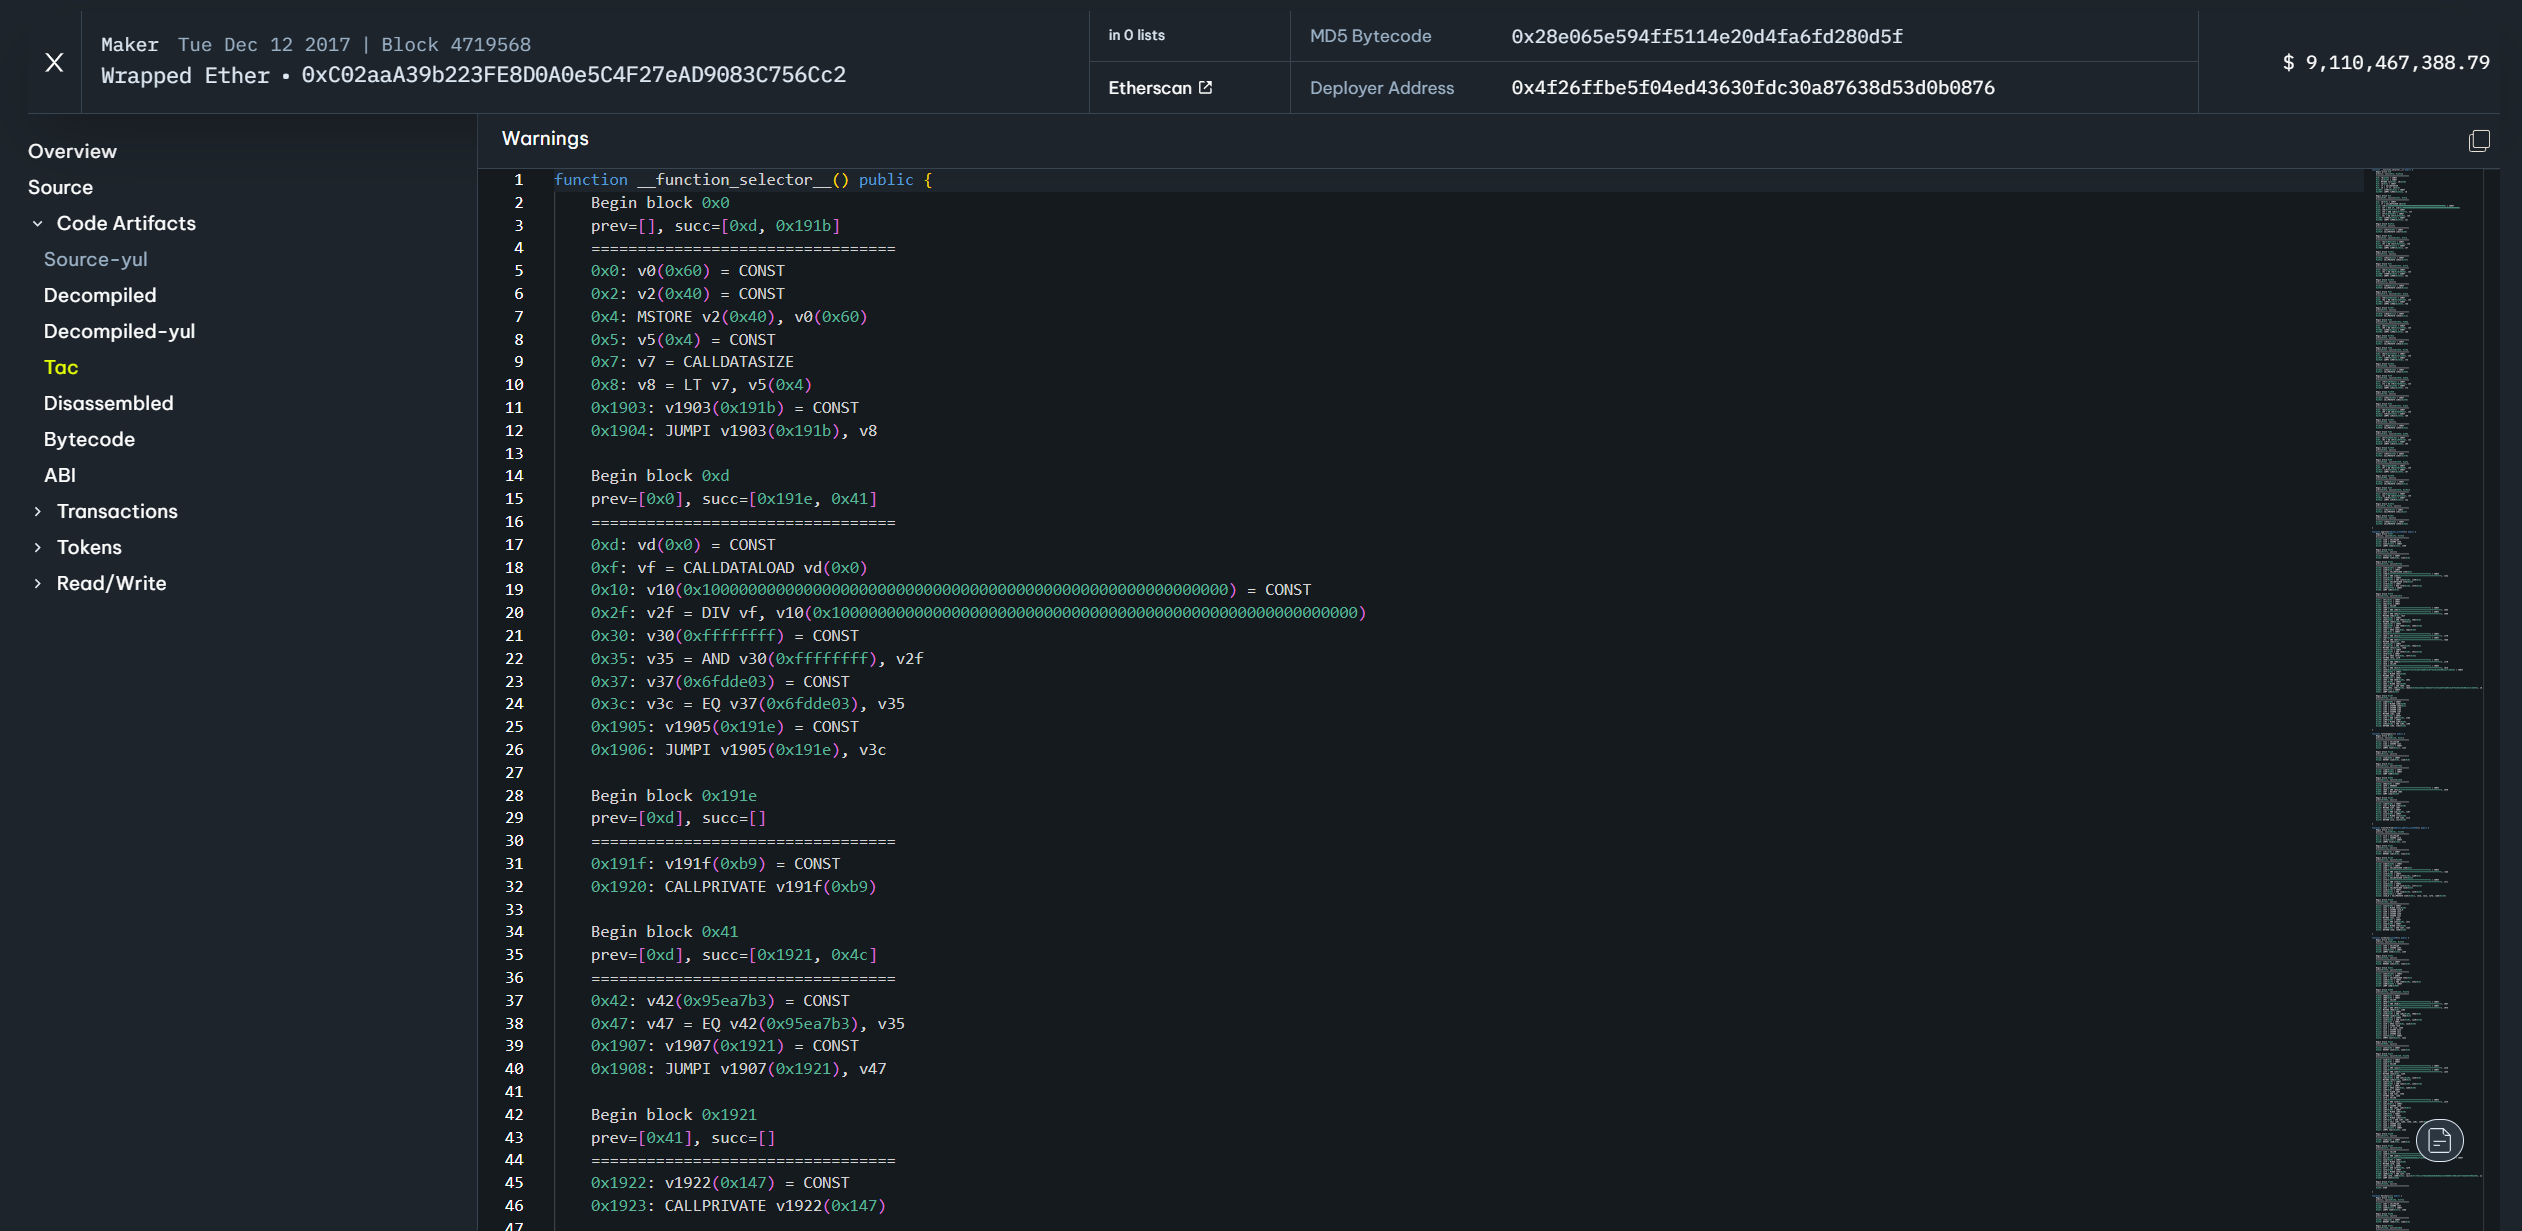
Task: Select the Source-yul artifact
Action: 95,260
